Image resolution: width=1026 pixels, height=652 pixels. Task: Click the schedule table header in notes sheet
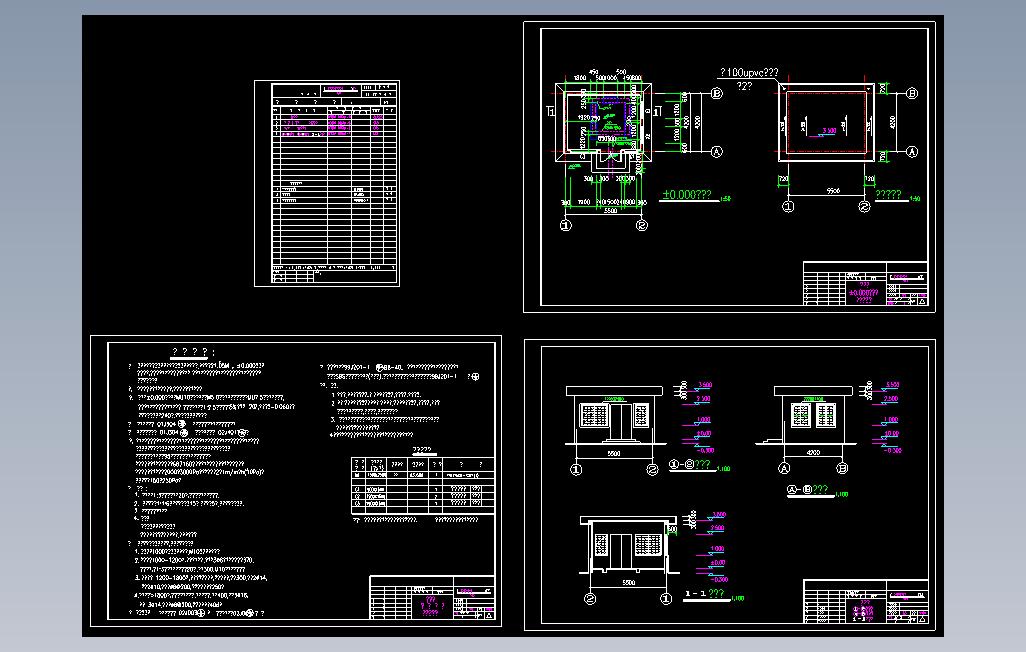click(423, 464)
